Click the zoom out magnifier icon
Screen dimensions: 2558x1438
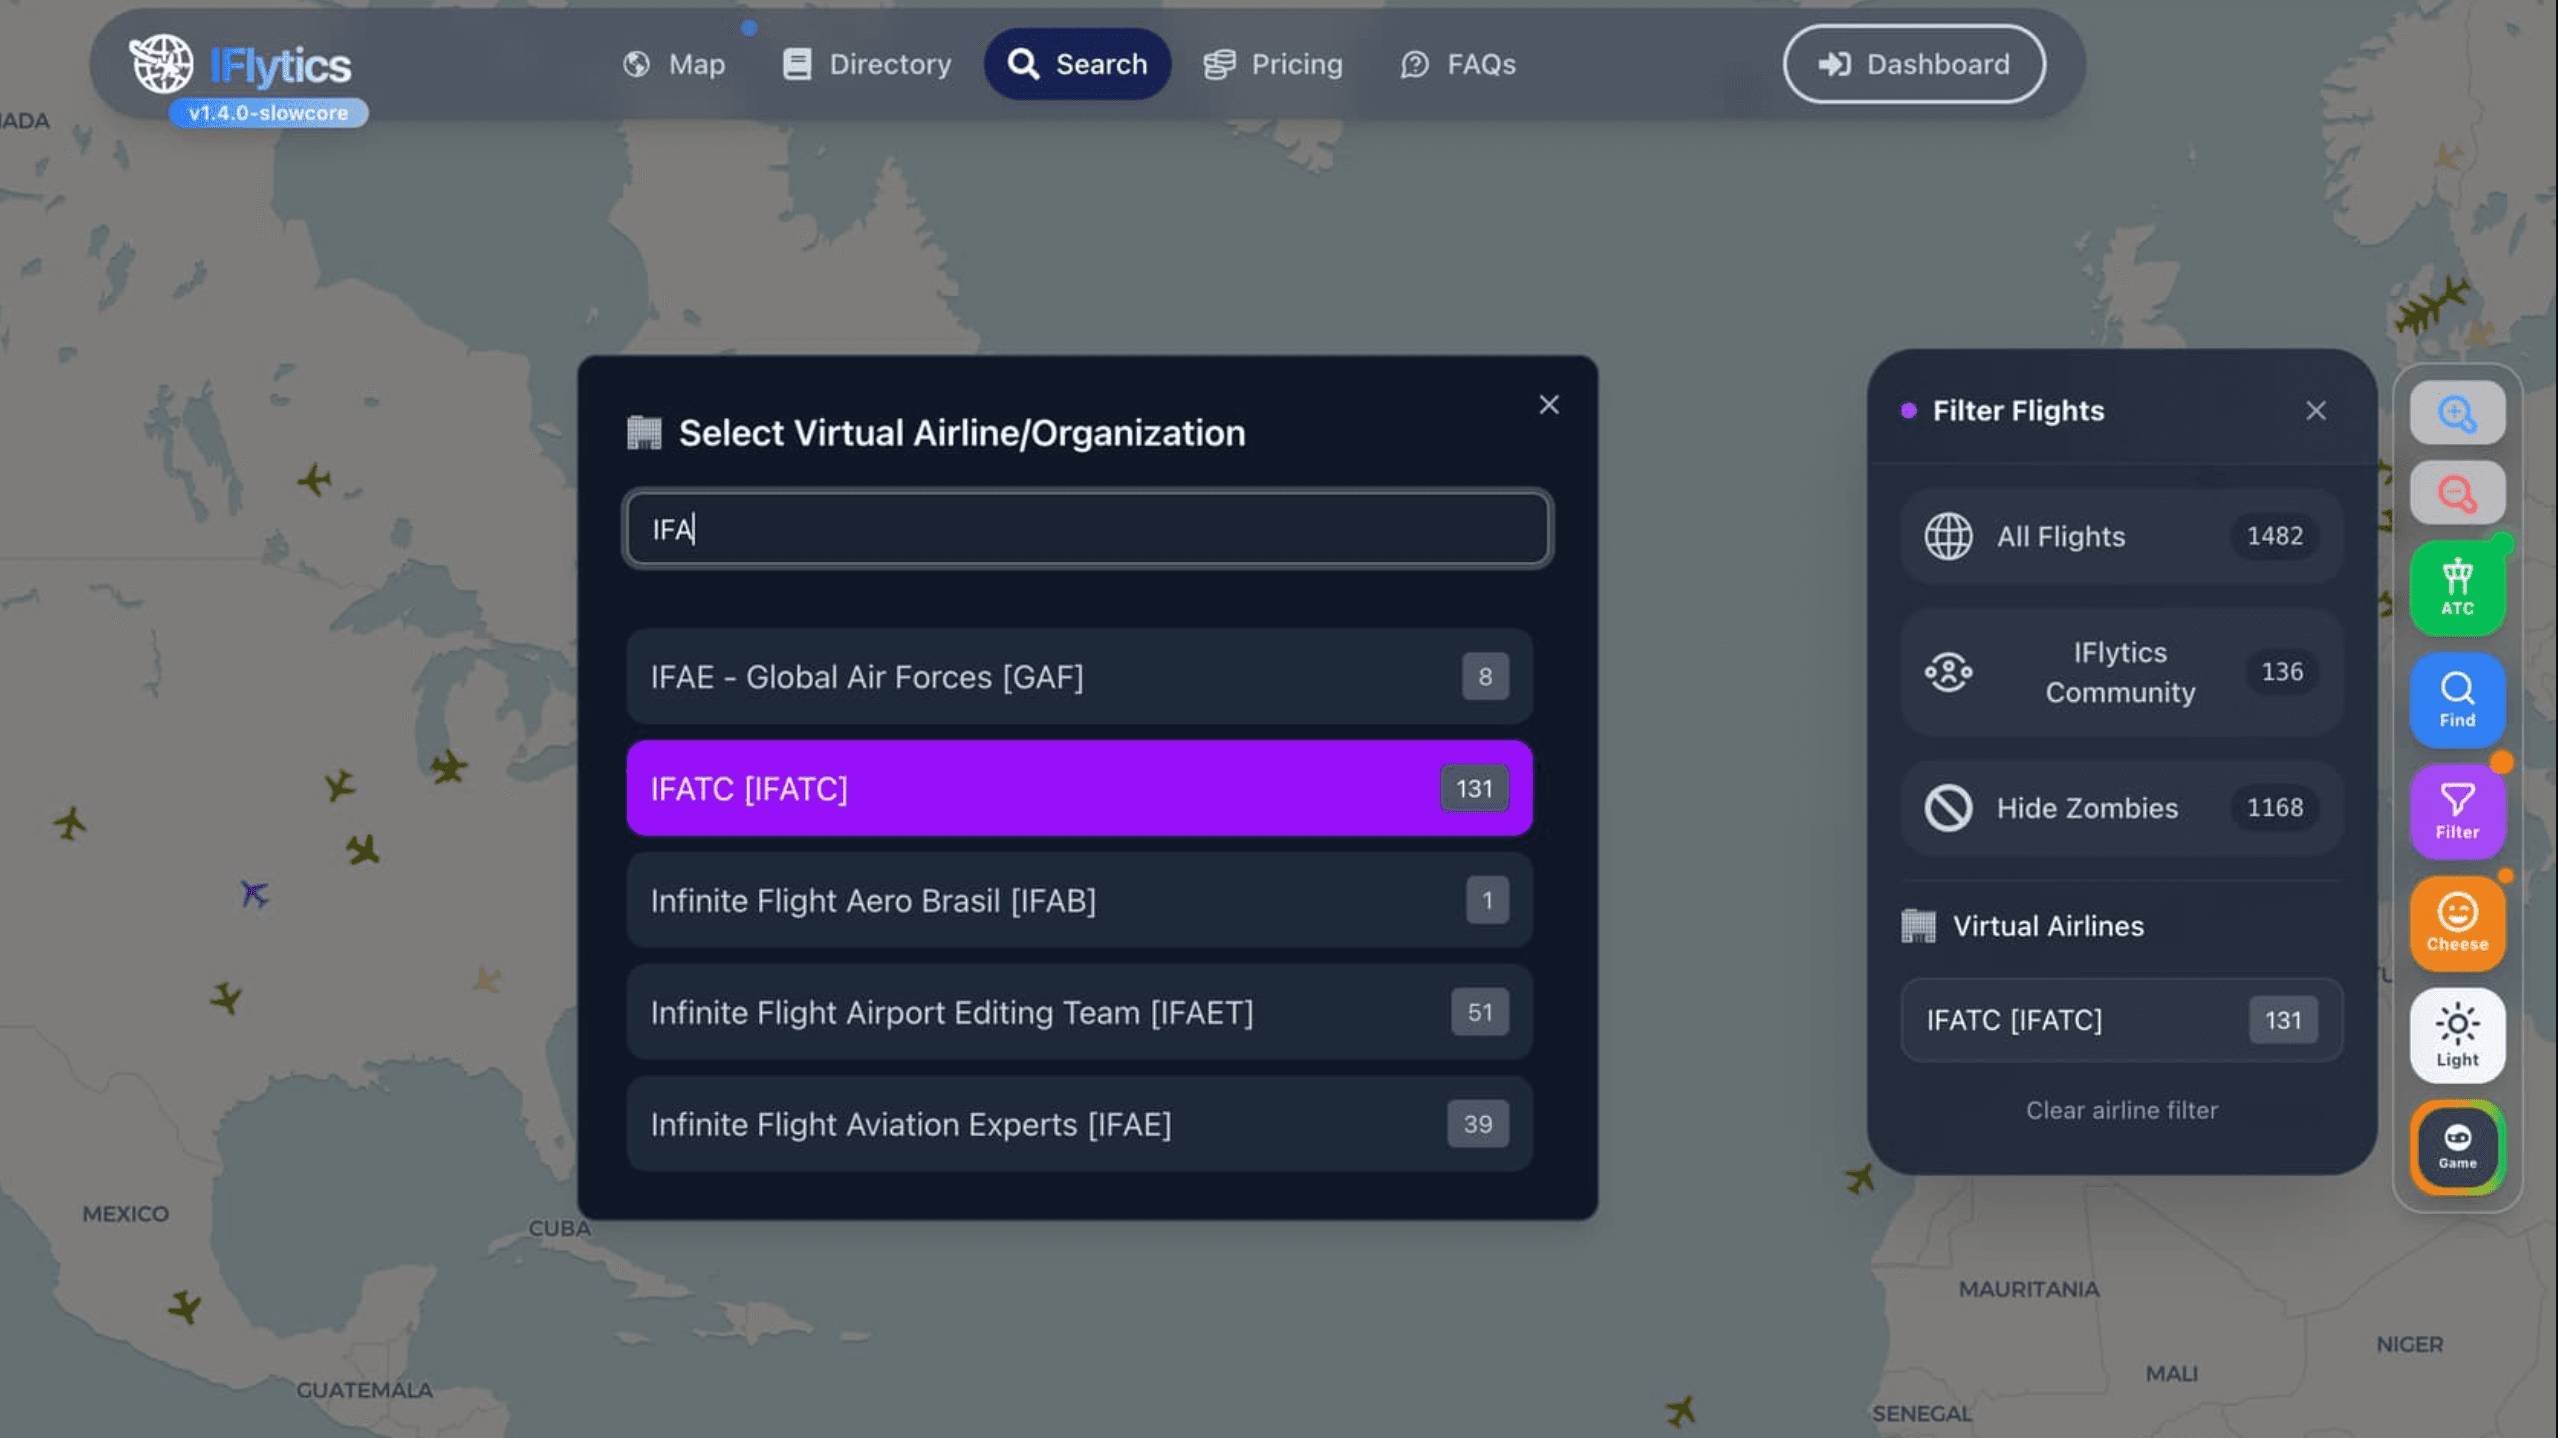(2457, 493)
